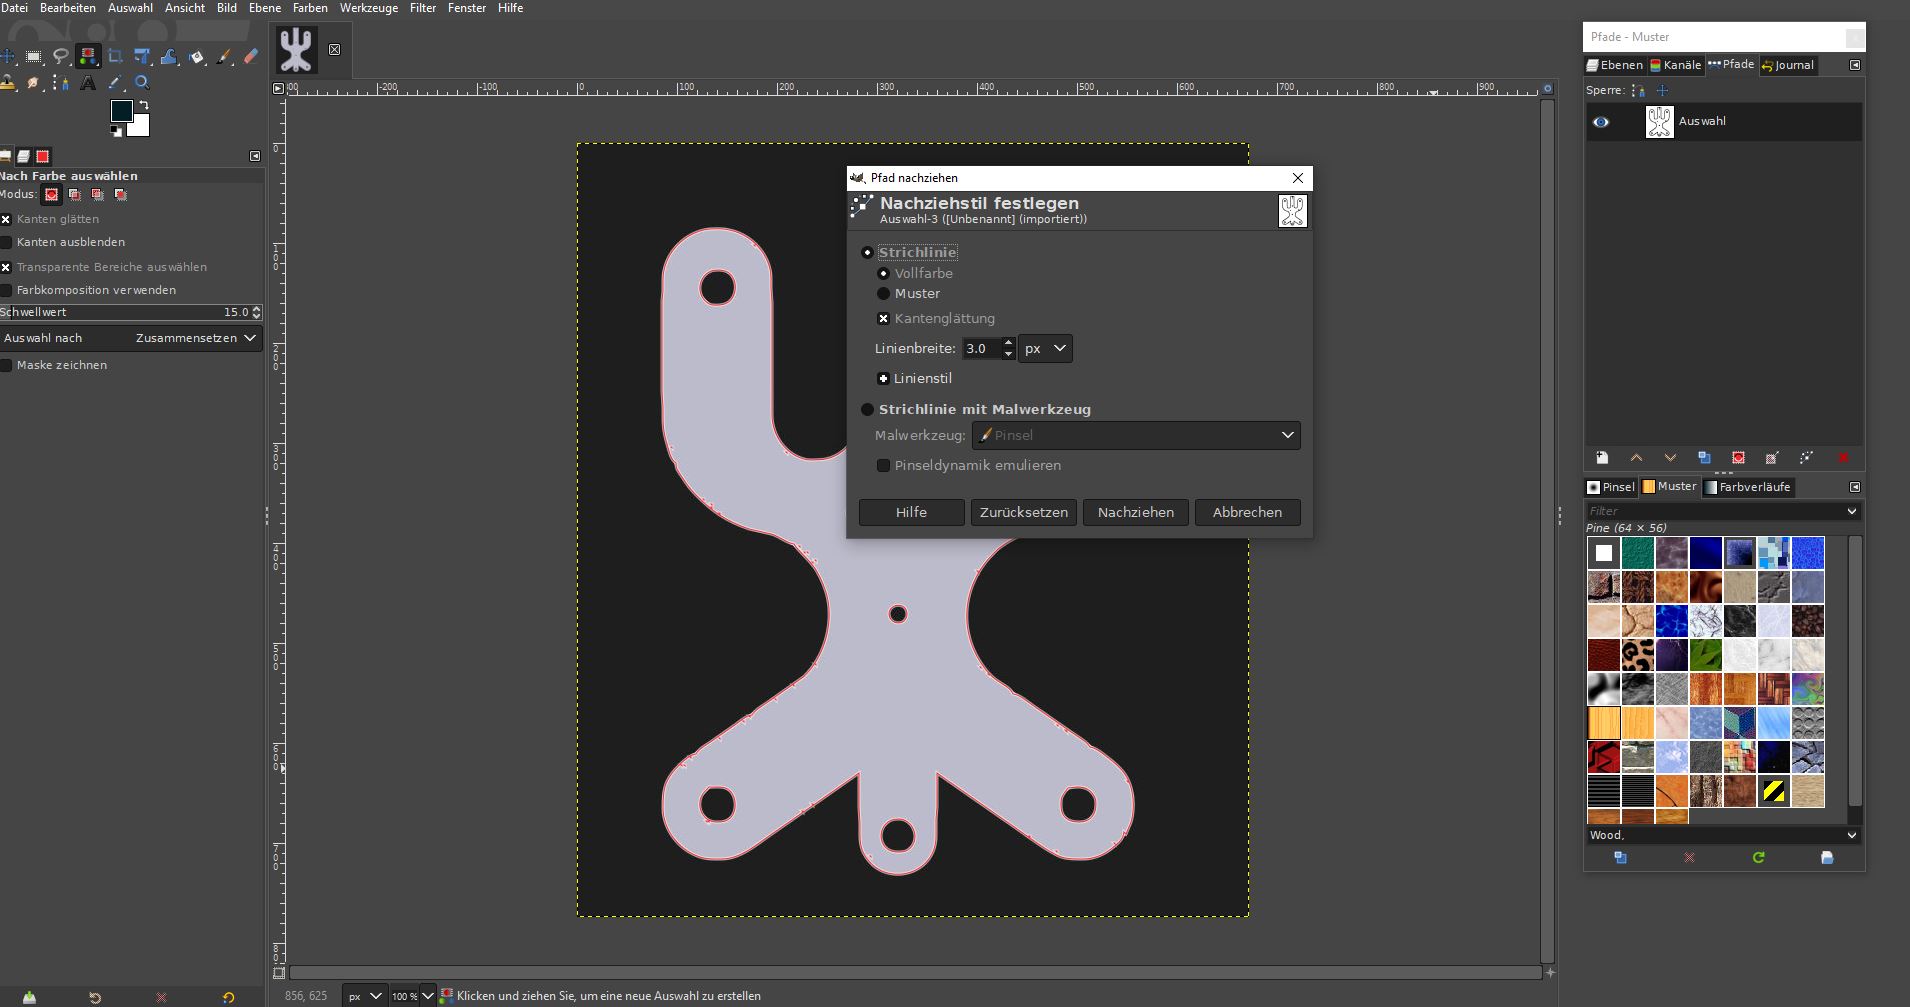Select the Muster radio option

pyautogui.click(x=883, y=294)
